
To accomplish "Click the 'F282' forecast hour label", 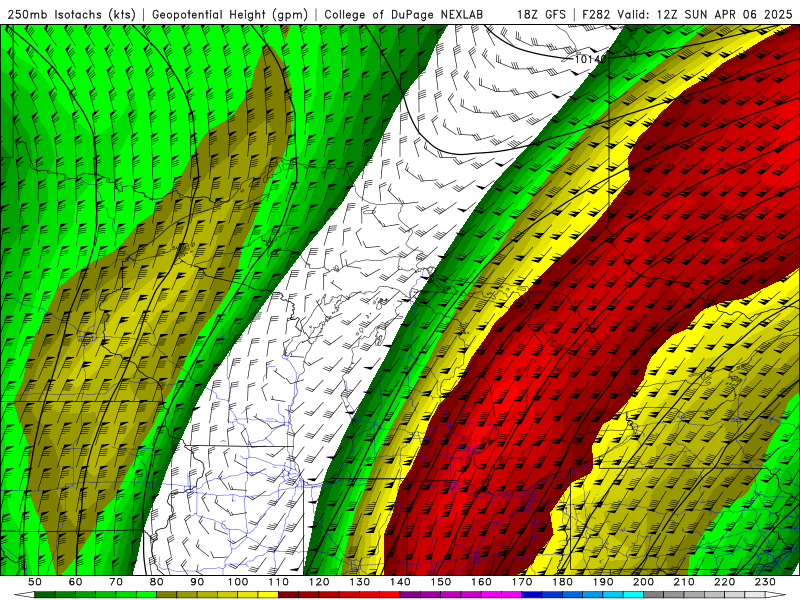I will tap(596, 15).
